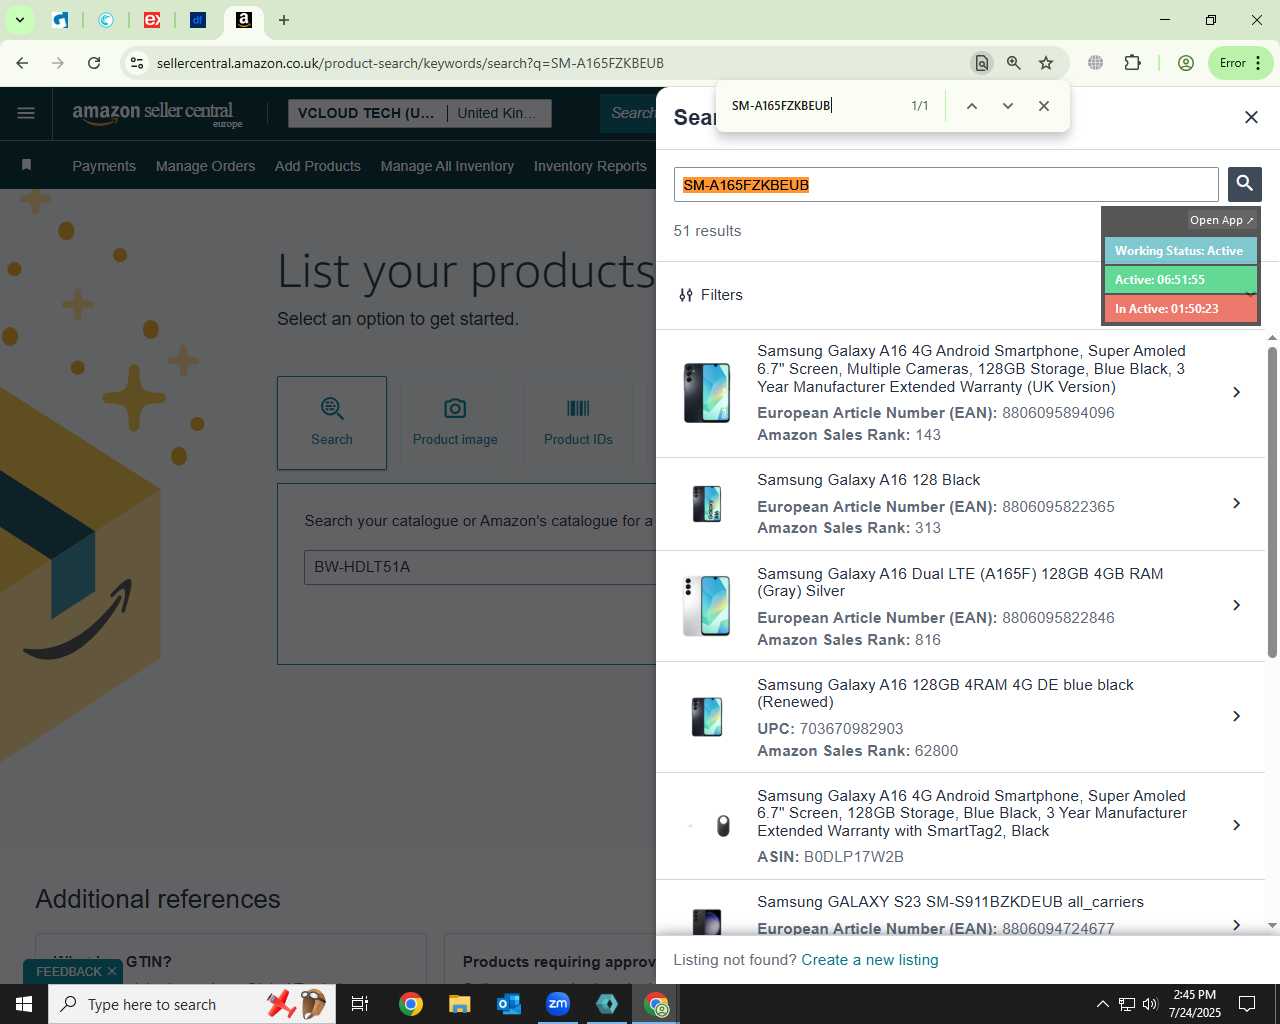Open File Explorer from the taskbar

(x=459, y=1004)
